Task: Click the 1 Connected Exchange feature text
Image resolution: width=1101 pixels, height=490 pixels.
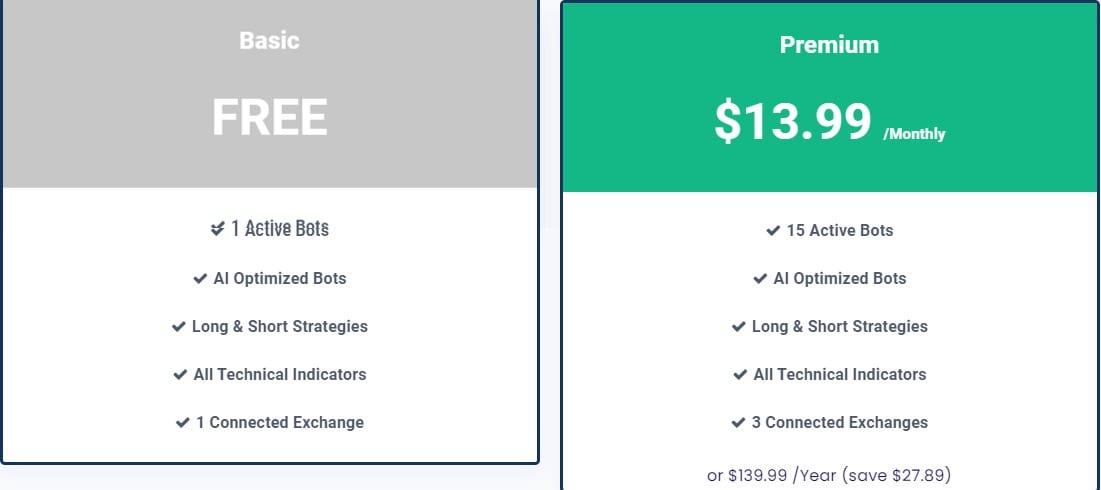Action: (x=279, y=423)
